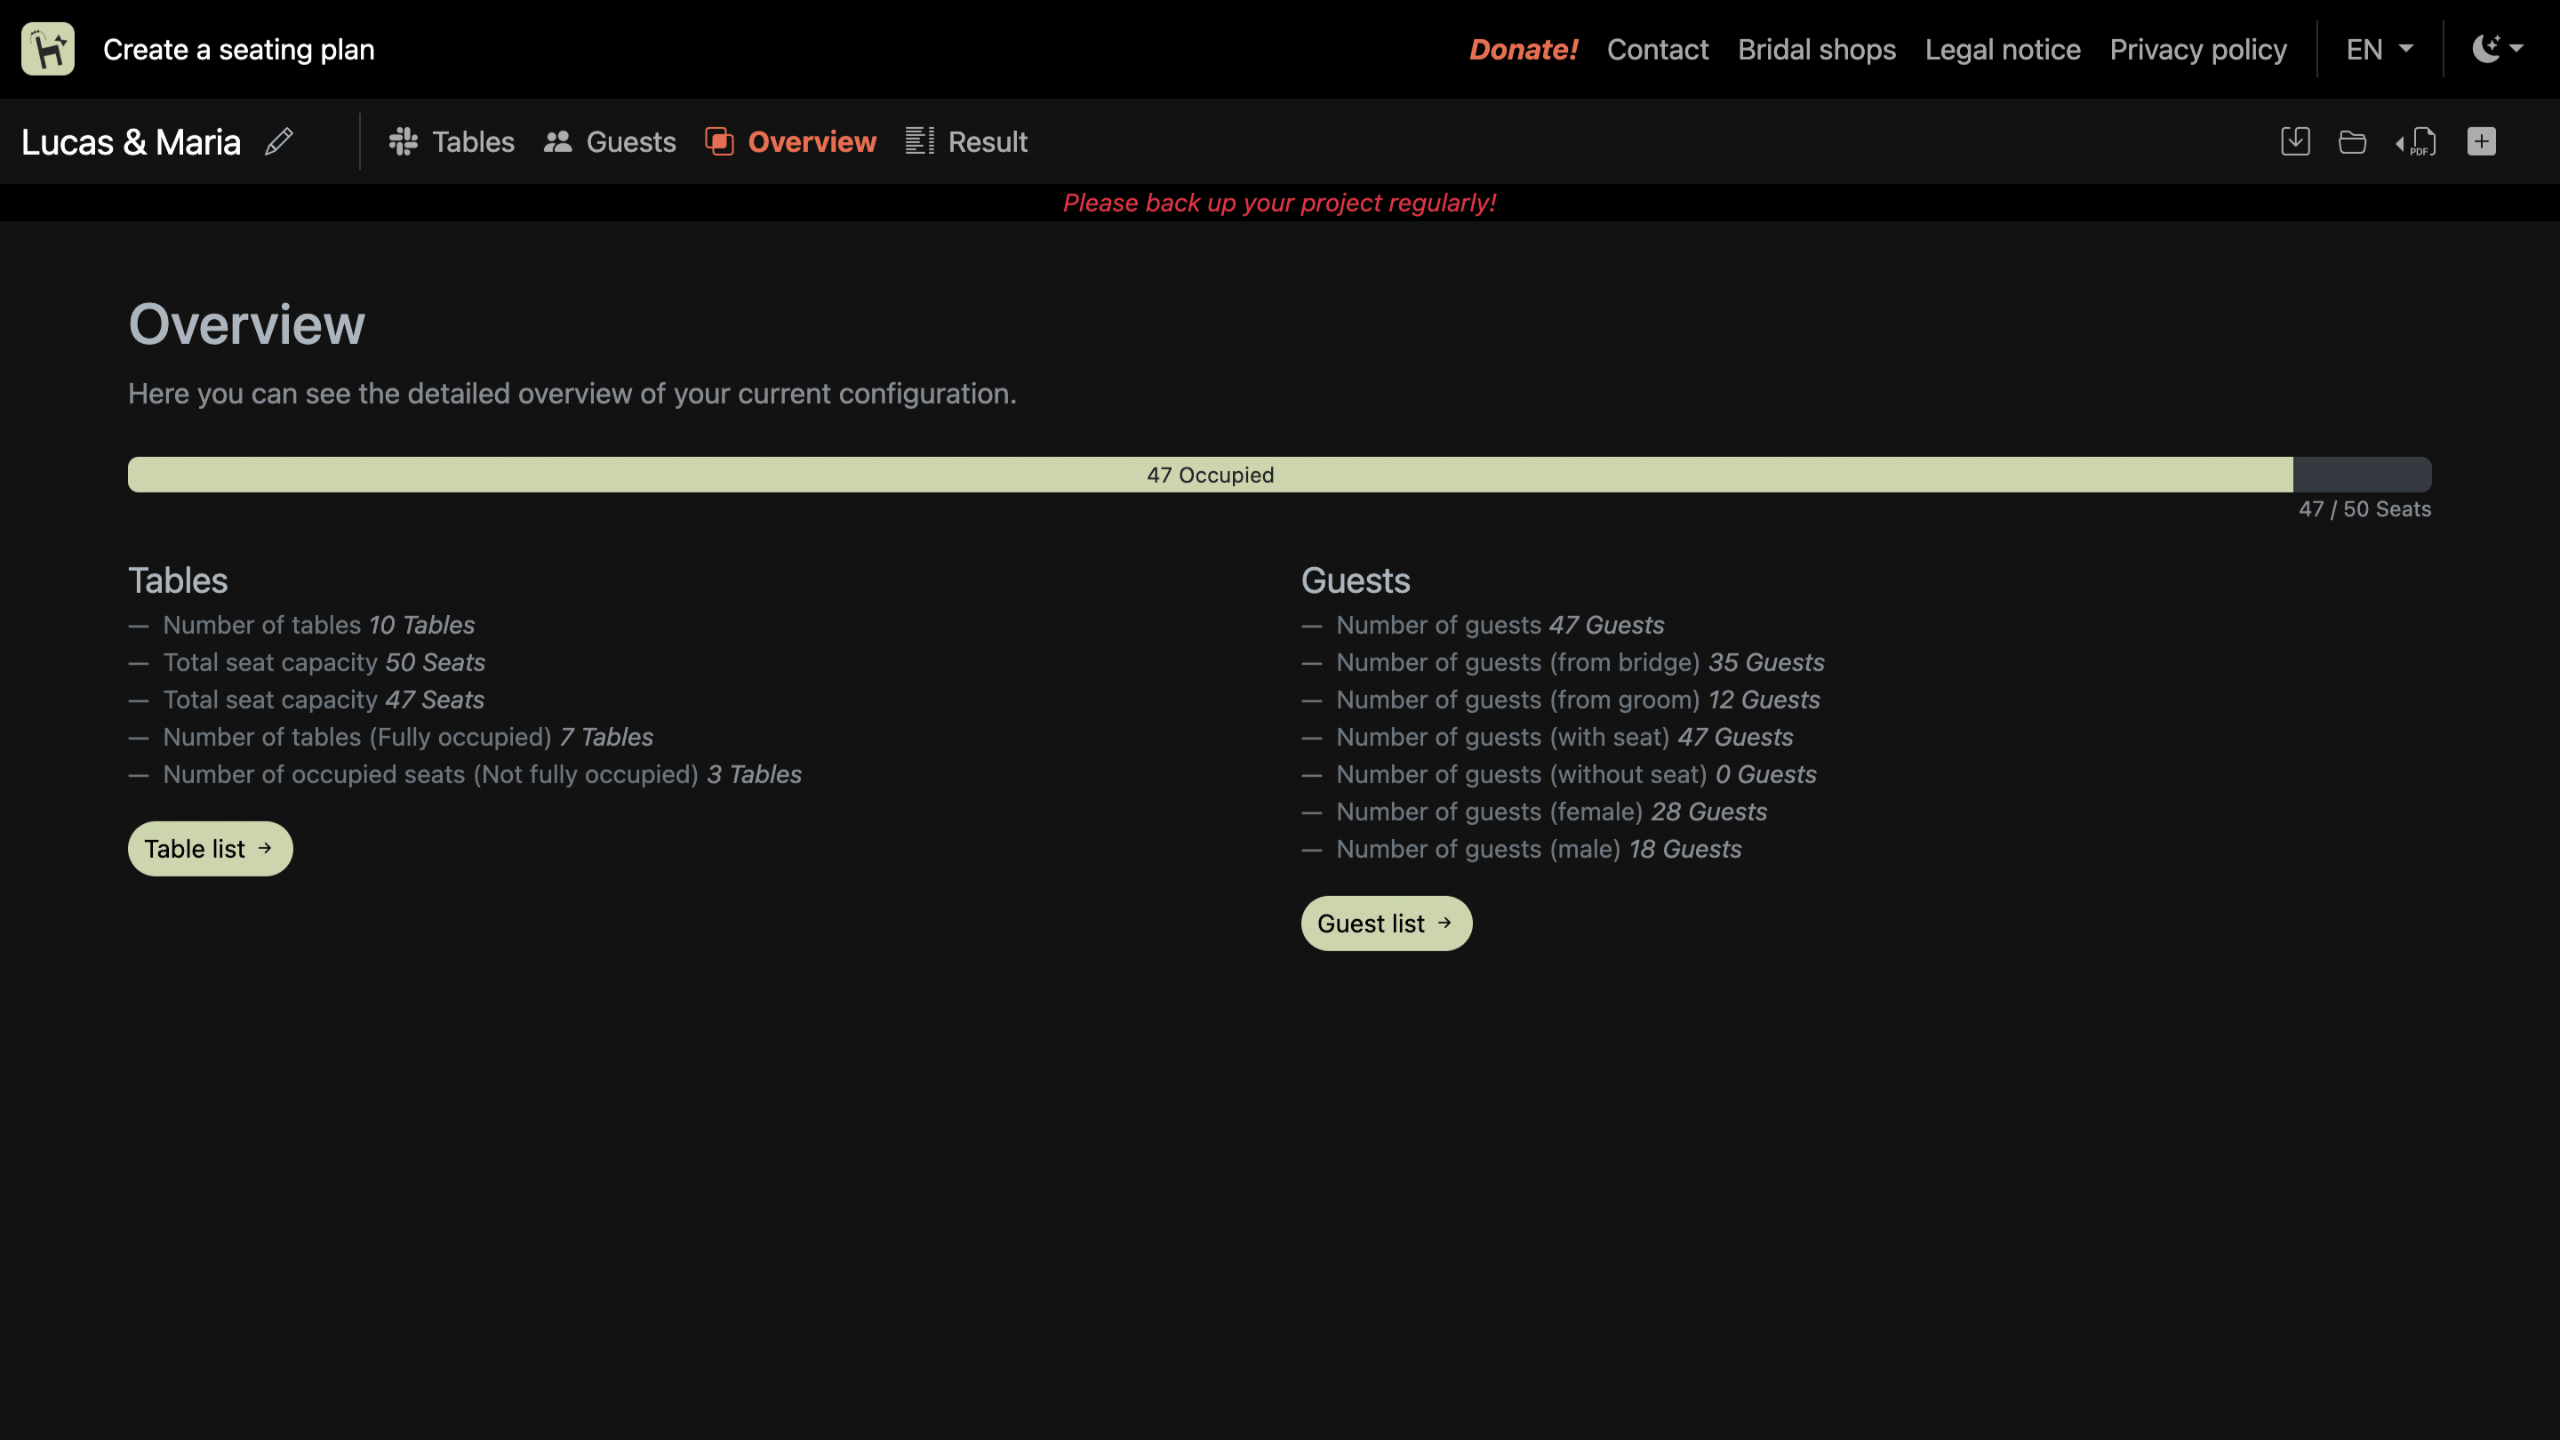Click the Lucas & Maria project title
The width and height of the screenshot is (2560, 1440).
(x=131, y=141)
